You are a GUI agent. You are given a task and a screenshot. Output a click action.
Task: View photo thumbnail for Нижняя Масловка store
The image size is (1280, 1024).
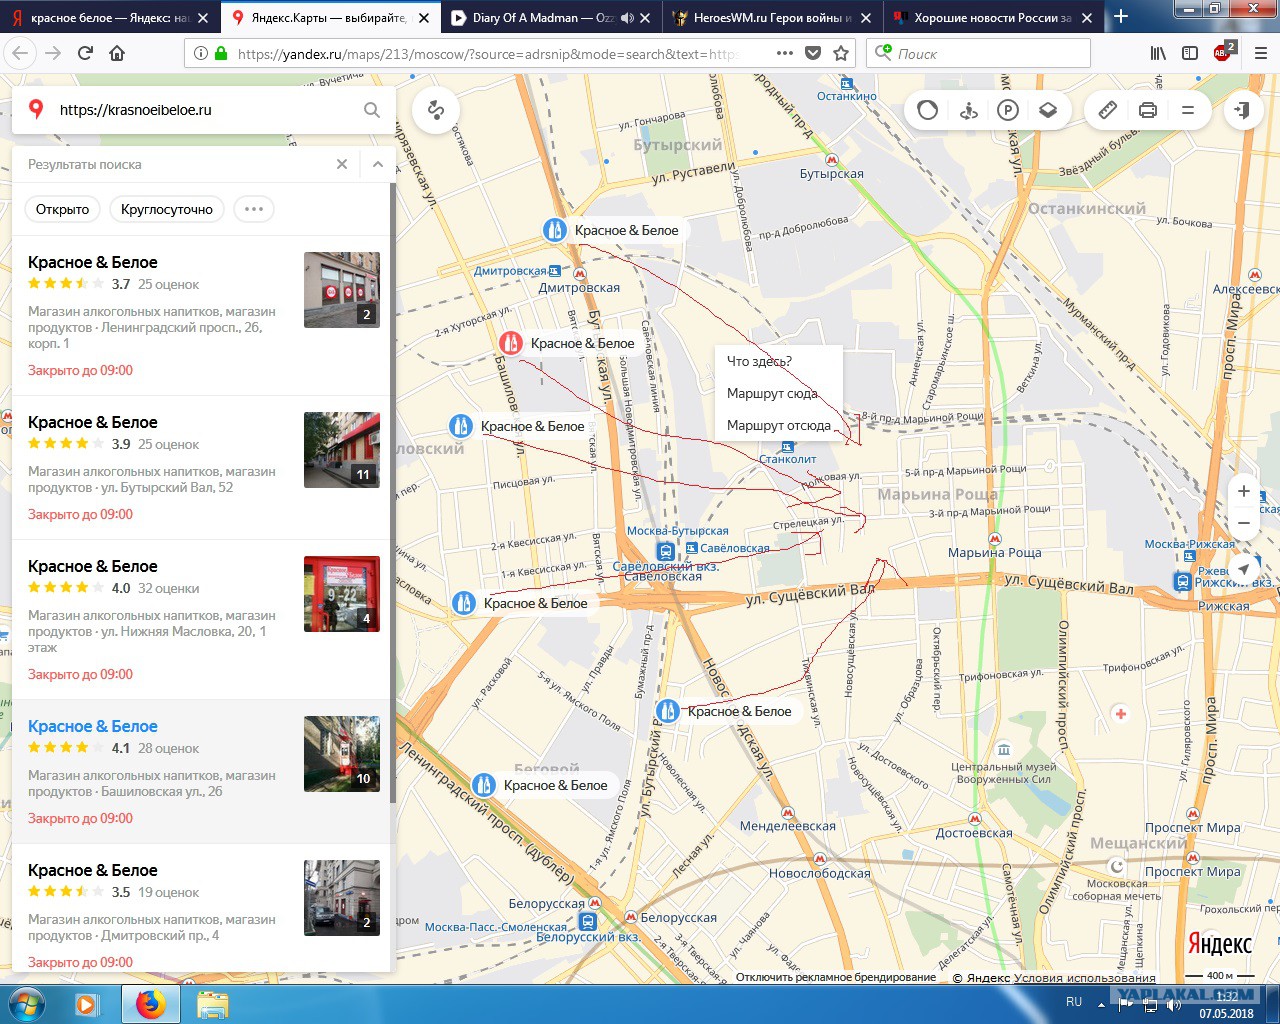[x=342, y=594]
